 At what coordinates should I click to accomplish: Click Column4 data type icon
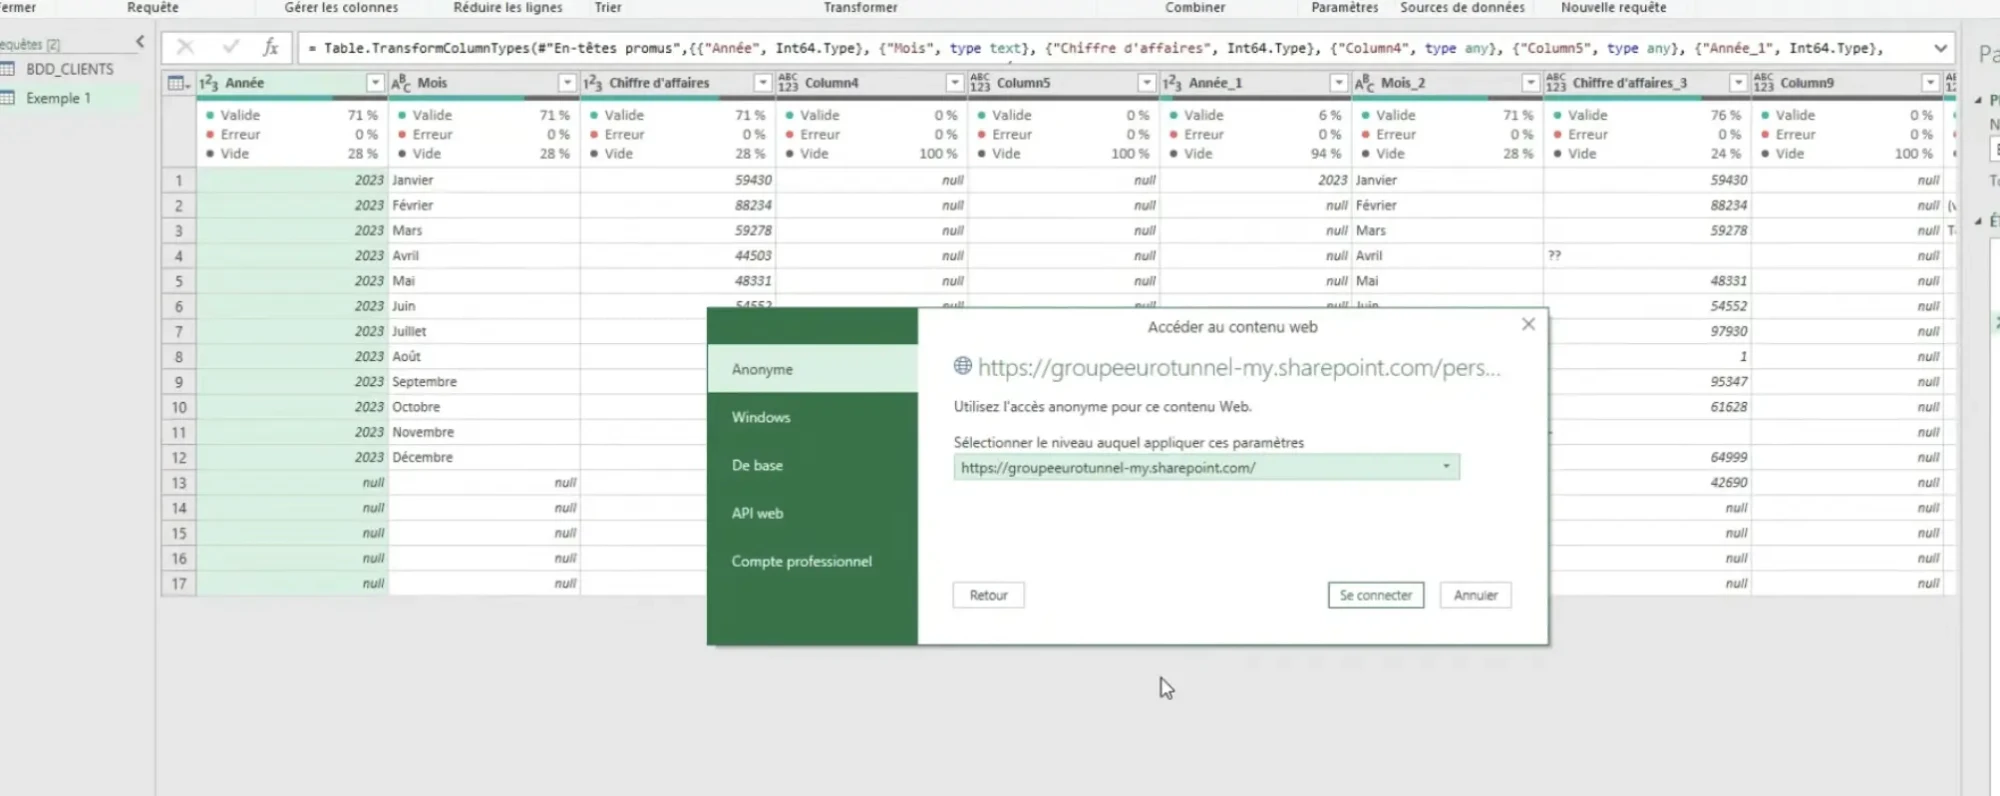tap(788, 83)
